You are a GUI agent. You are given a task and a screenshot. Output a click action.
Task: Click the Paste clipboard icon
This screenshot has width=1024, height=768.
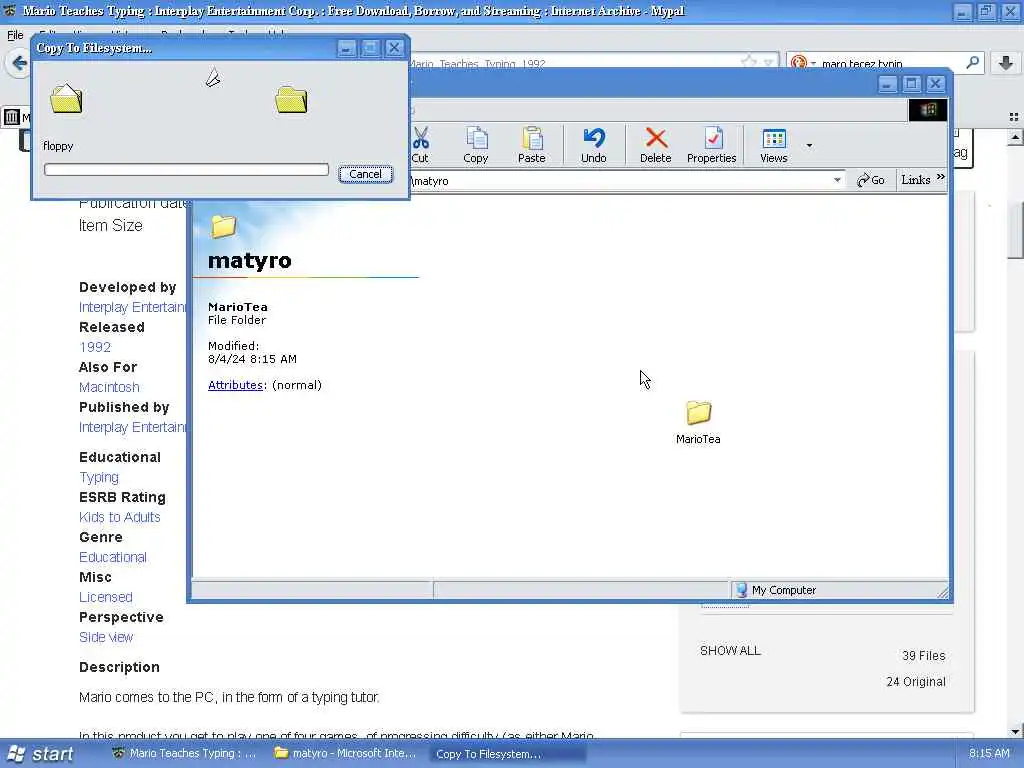coord(532,138)
